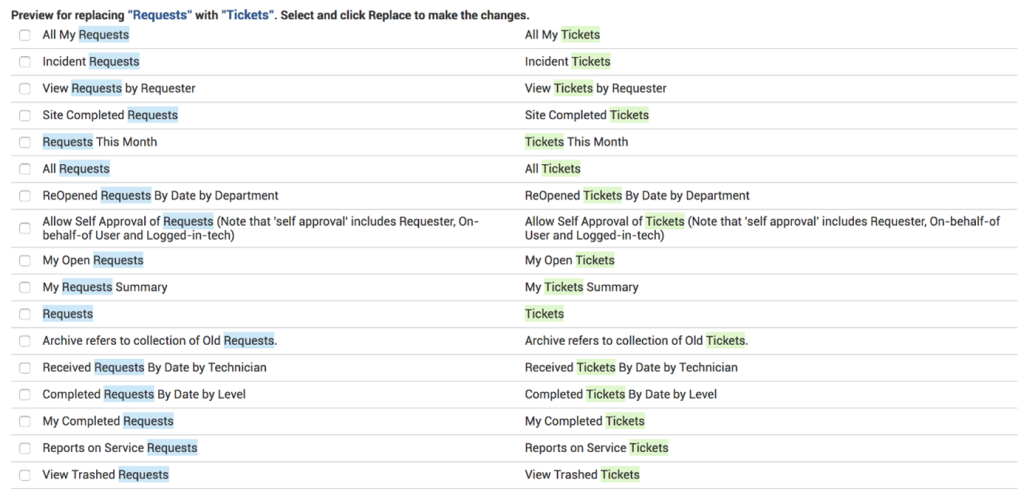
Task: Select the All Requests checkbox
Action: point(25,169)
